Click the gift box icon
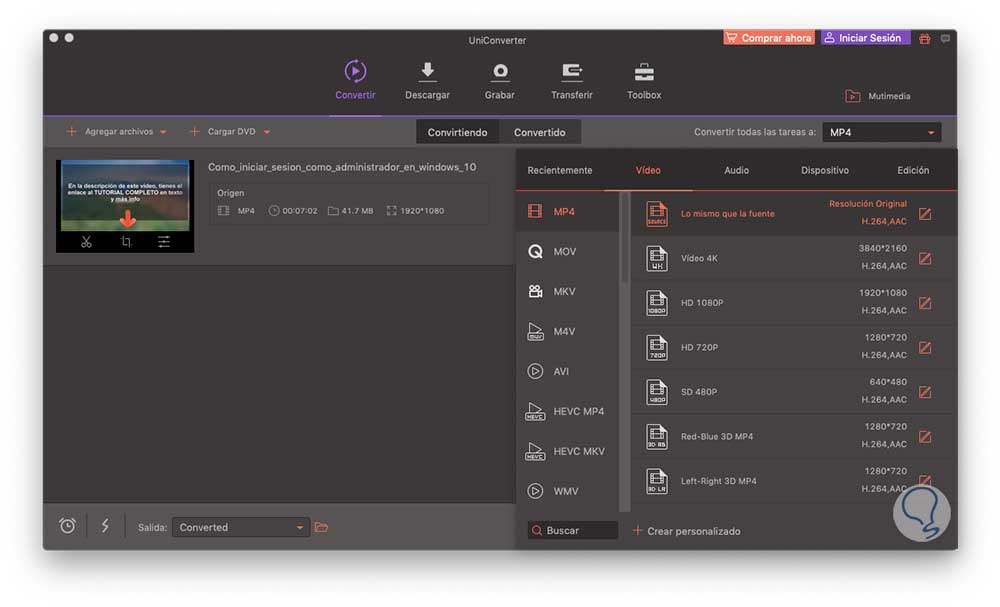The image size is (1000, 607). pyautogui.click(x=925, y=39)
